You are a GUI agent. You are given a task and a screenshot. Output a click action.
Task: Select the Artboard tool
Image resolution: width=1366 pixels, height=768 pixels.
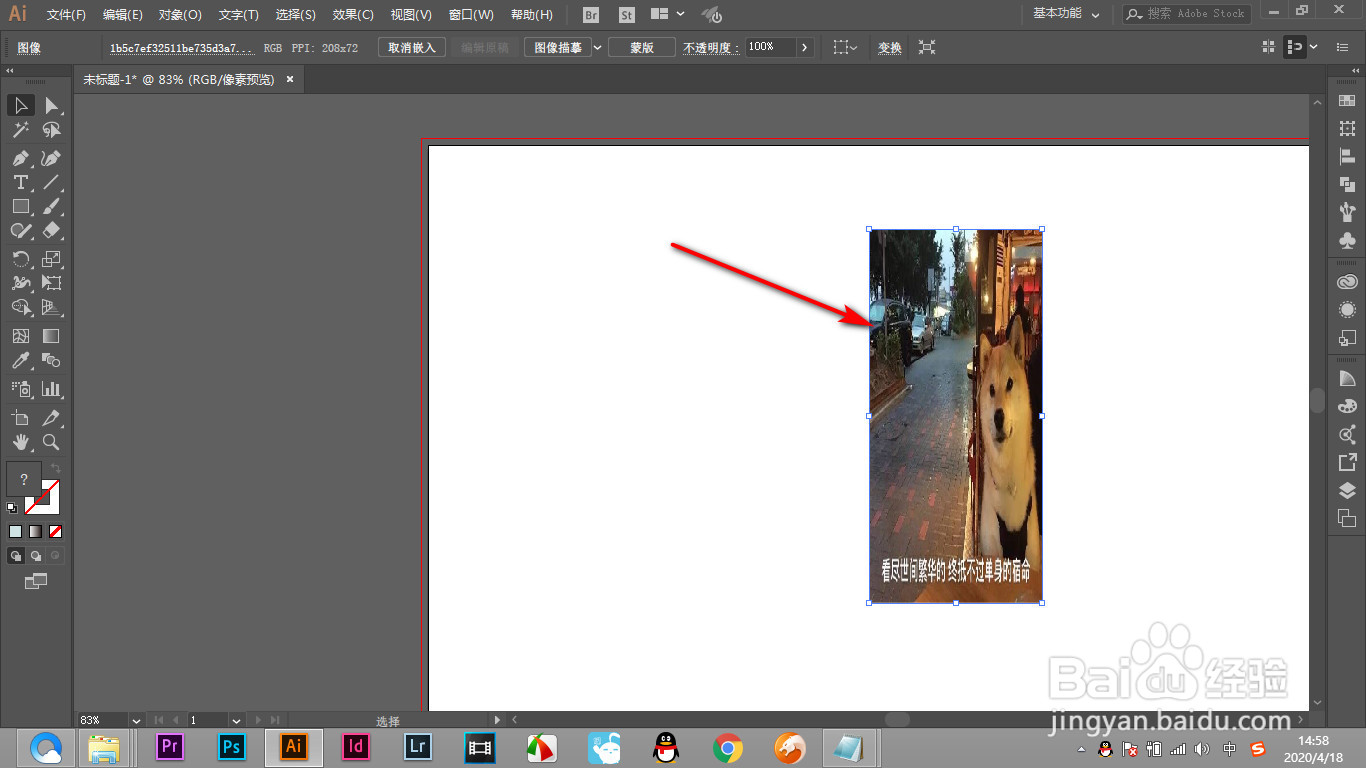20,417
